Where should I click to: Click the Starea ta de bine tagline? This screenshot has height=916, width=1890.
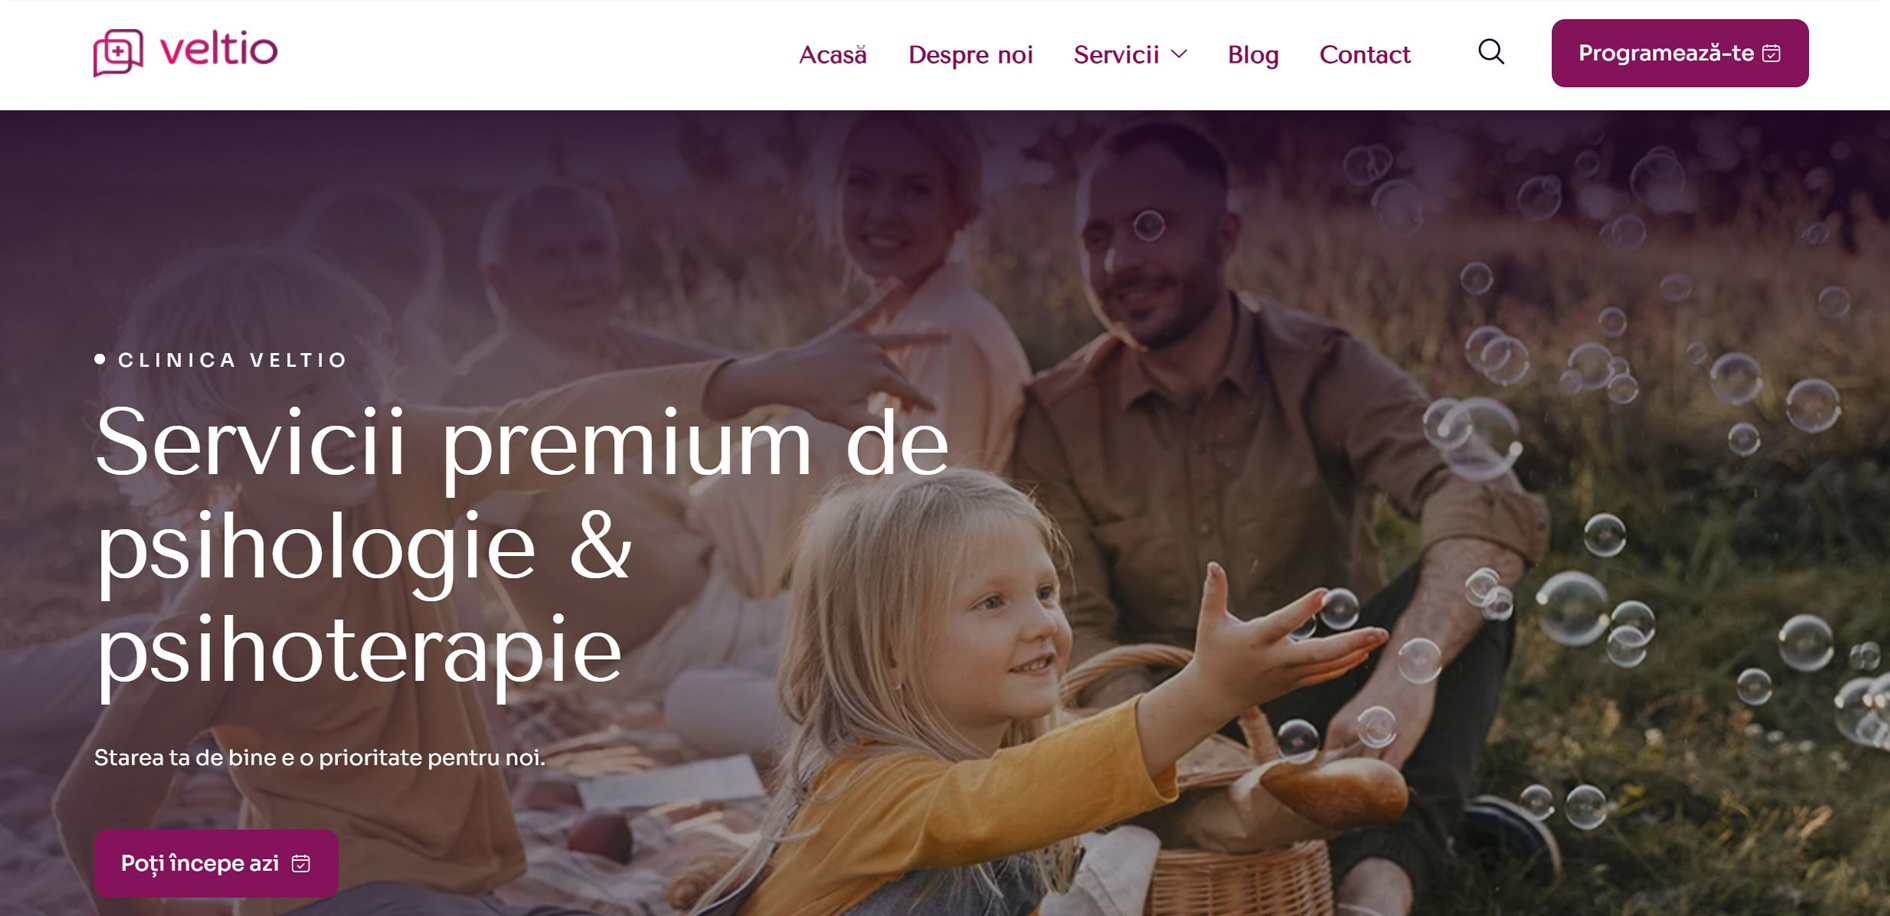pyautogui.click(x=320, y=757)
